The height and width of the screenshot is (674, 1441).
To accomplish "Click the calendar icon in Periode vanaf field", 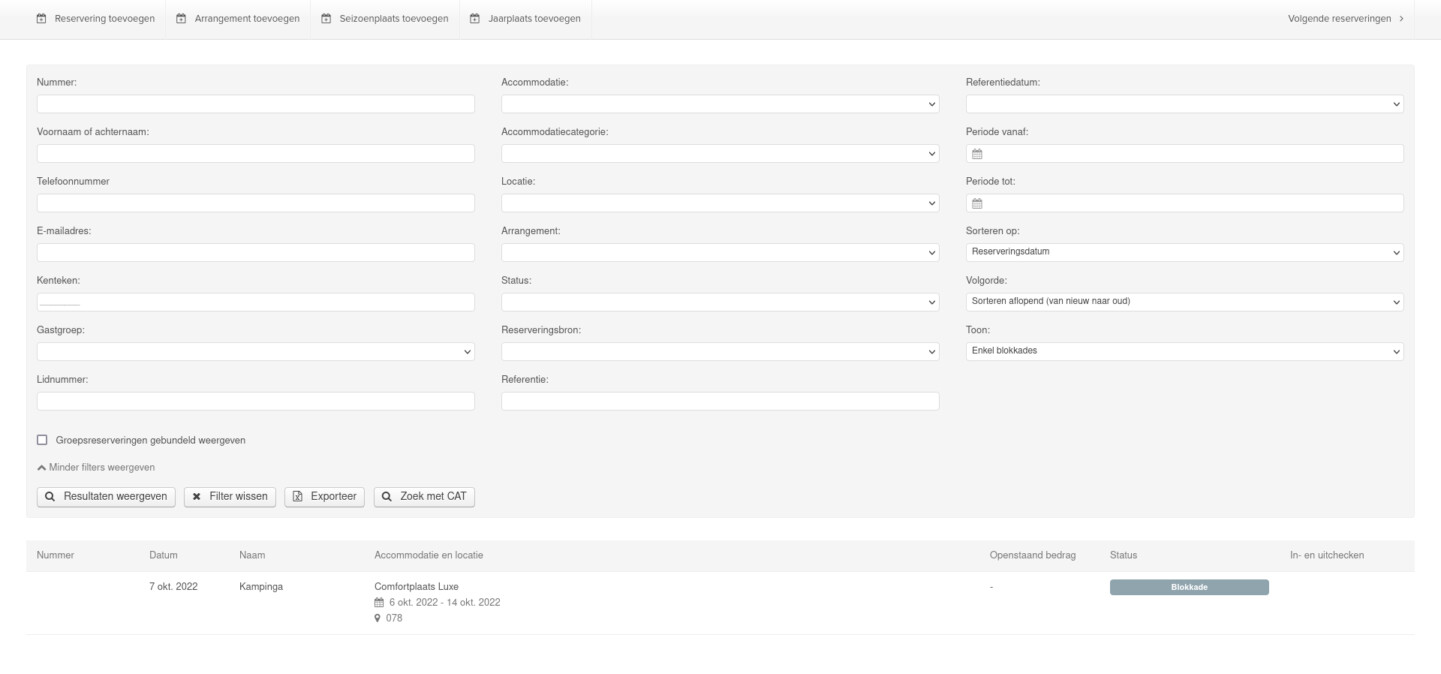I will coord(978,154).
